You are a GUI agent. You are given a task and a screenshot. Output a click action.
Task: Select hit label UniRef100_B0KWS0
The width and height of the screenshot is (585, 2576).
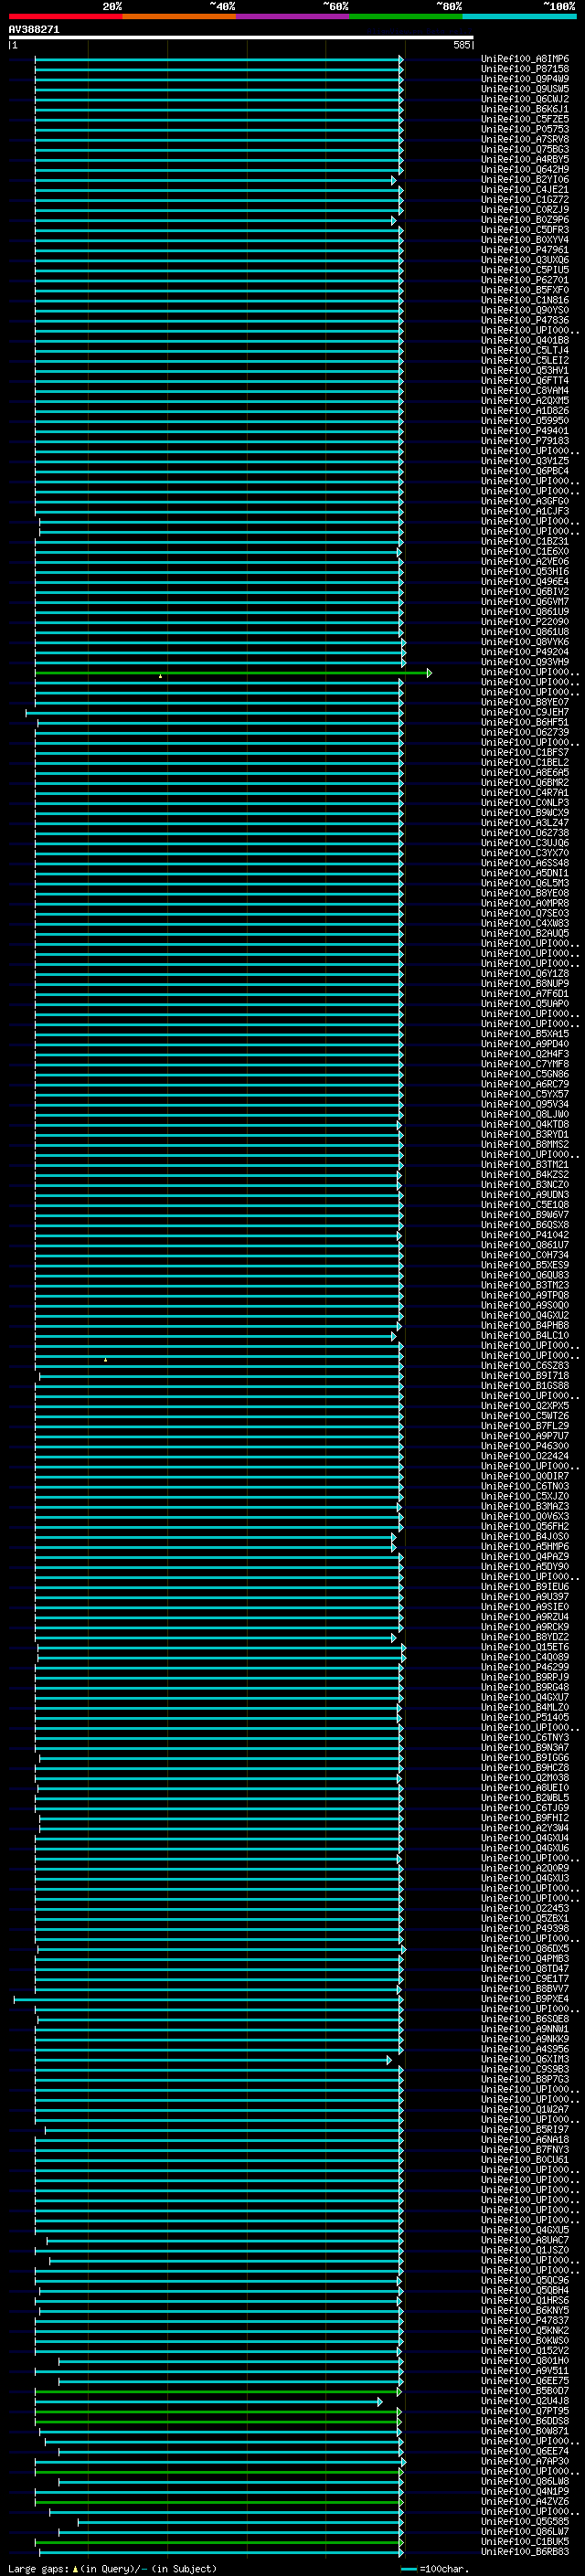tap(525, 2340)
